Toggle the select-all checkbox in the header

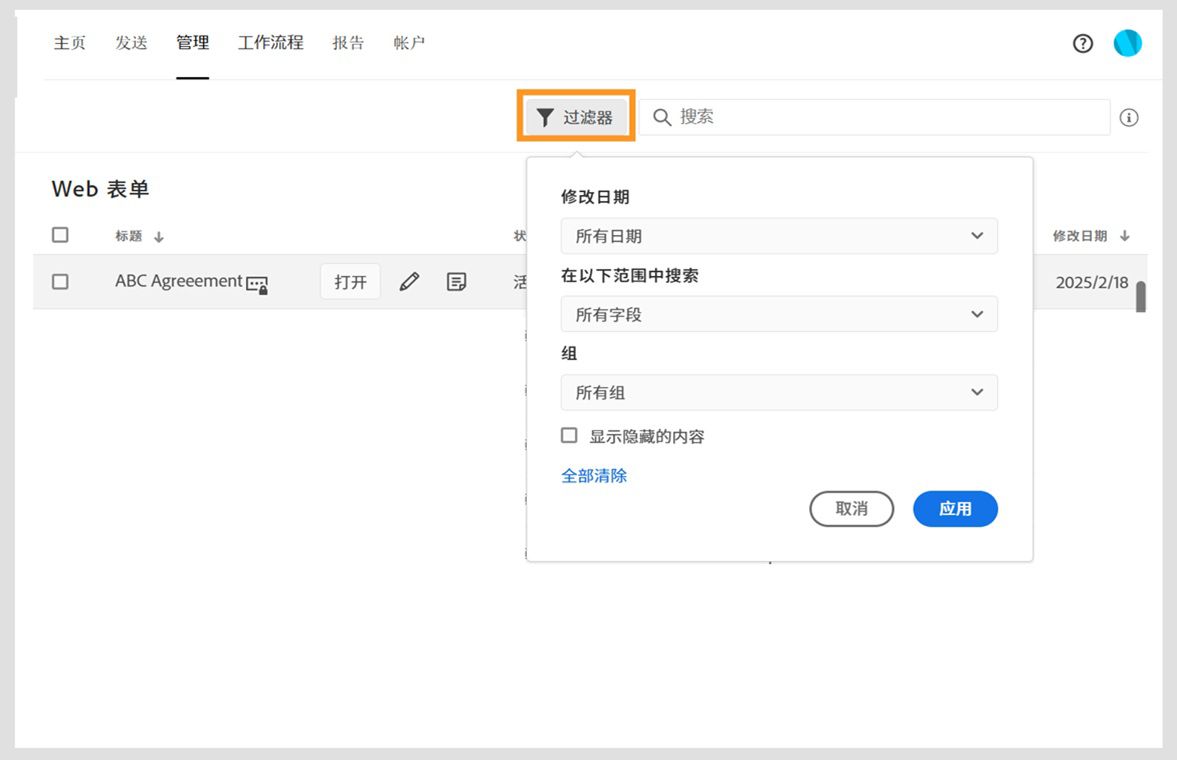pyautogui.click(x=60, y=234)
